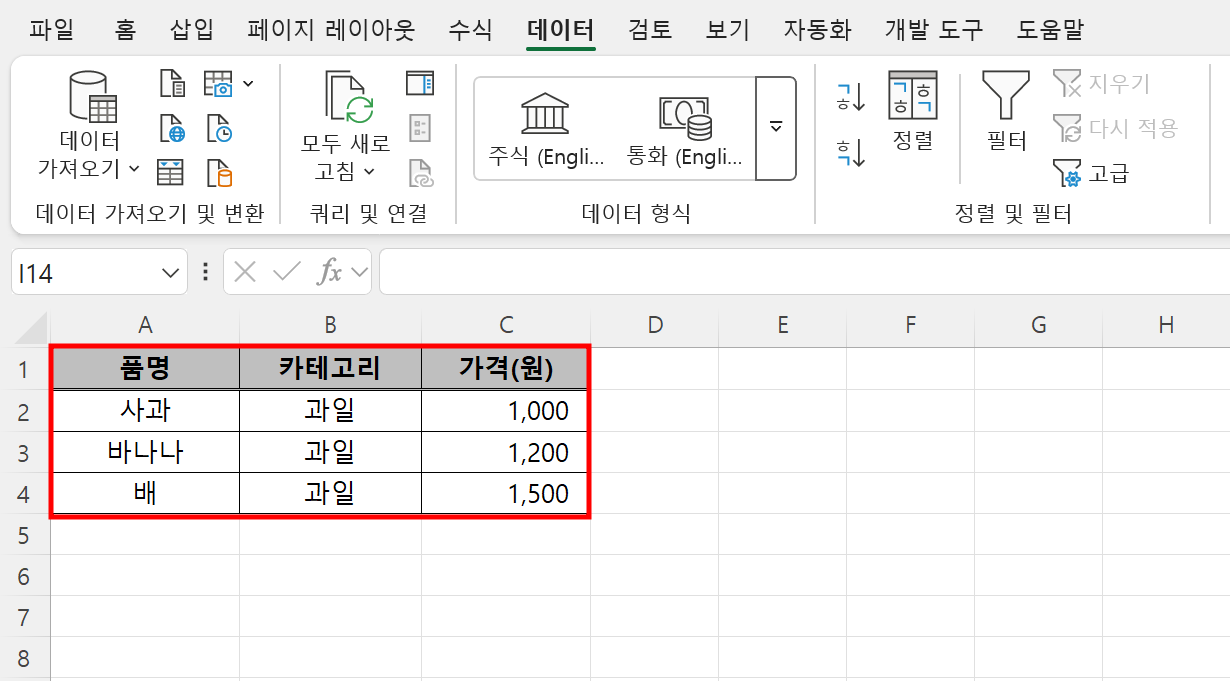
Task: Click the three-dot name box handle
Action: (x=205, y=272)
